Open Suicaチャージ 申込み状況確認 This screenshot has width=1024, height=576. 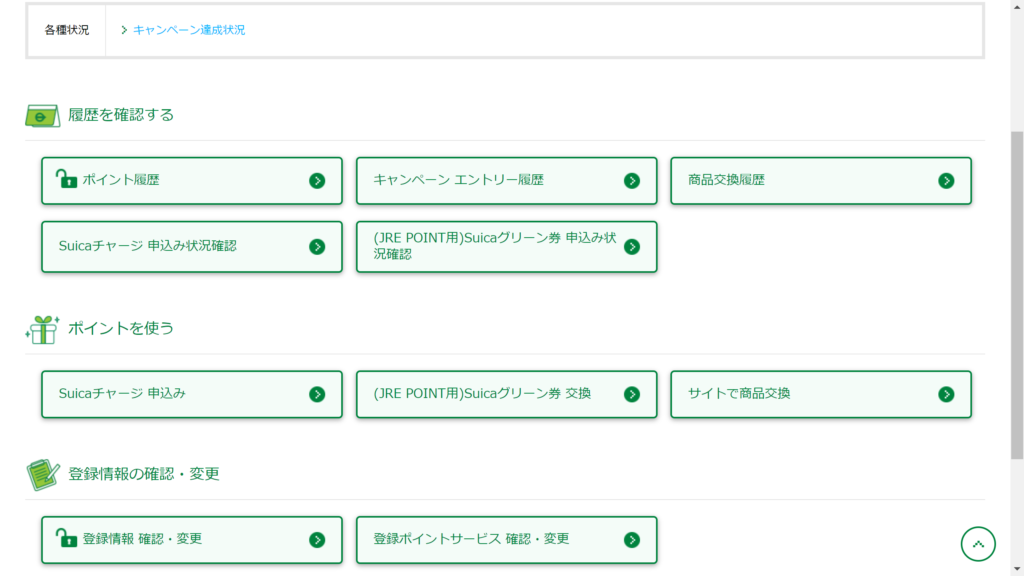[x=192, y=247]
